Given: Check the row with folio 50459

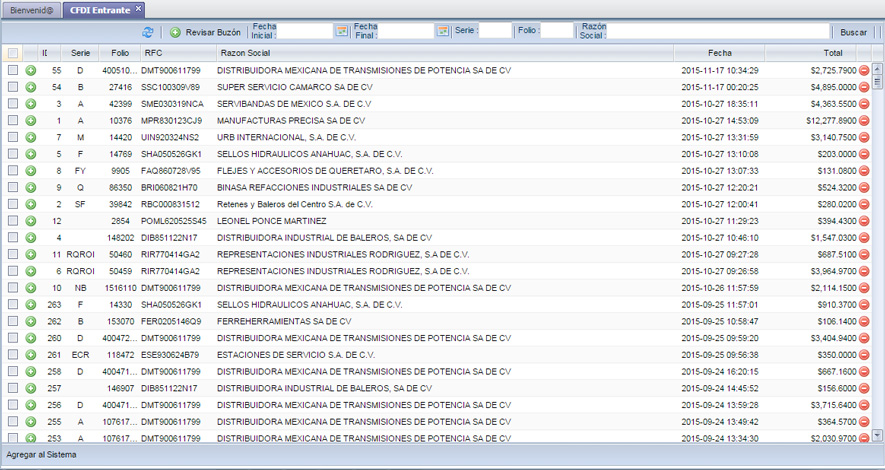Looking at the screenshot, I should click(x=13, y=271).
